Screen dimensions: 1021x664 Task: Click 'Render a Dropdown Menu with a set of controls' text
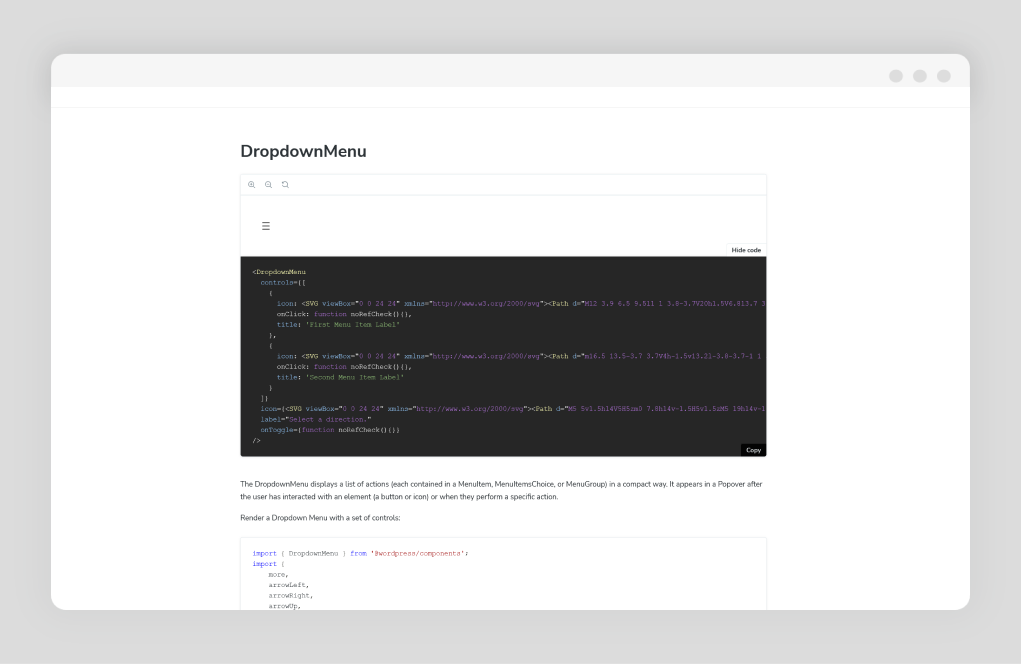320,518
